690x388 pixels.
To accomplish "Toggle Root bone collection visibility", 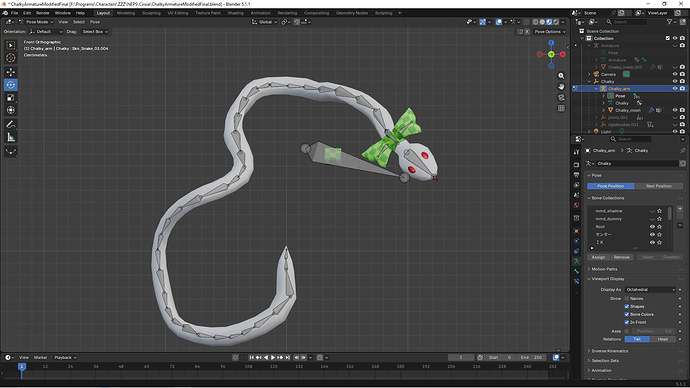I will 652,227.
